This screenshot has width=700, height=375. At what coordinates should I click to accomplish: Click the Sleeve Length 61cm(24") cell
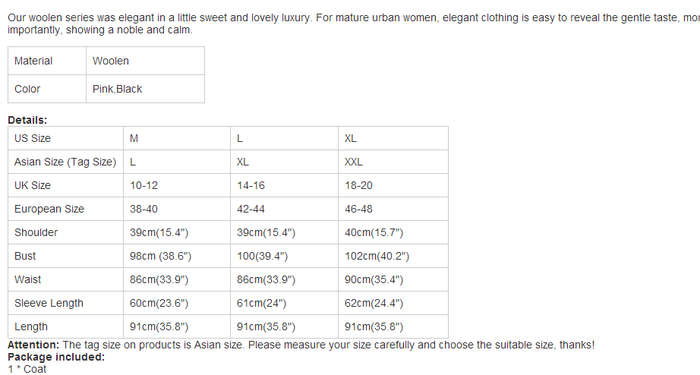pos(284,303)
